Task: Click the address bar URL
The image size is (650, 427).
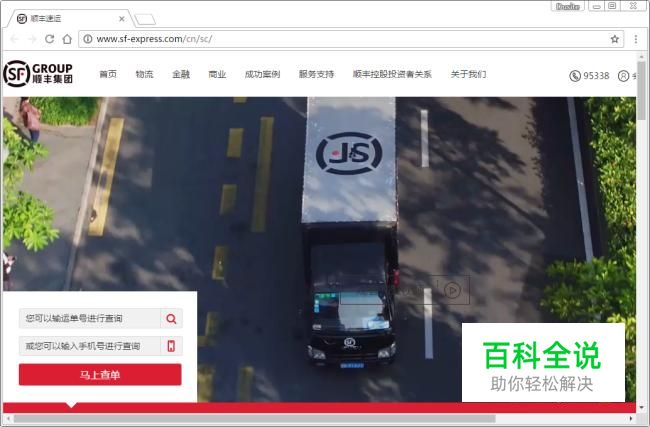Action: pos(154,39)
